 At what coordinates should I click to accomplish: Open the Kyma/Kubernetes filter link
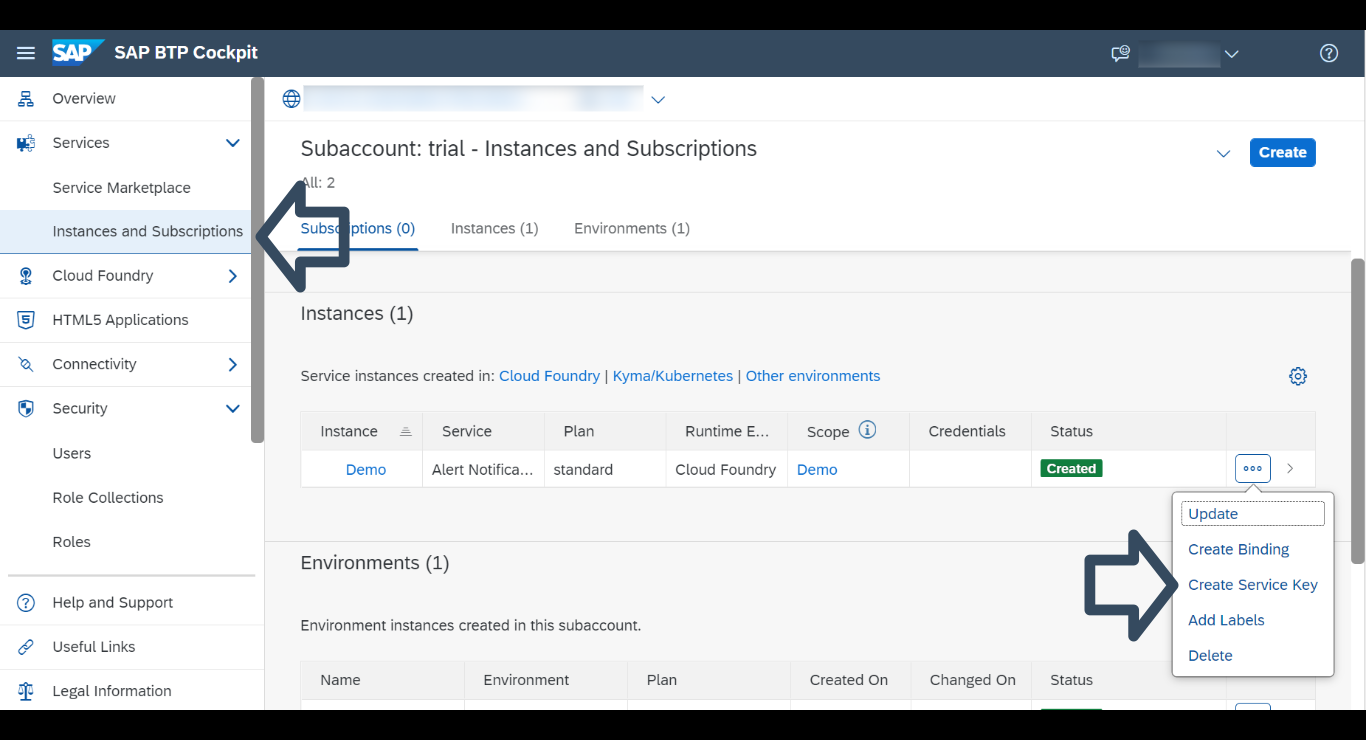coord(673,376)
